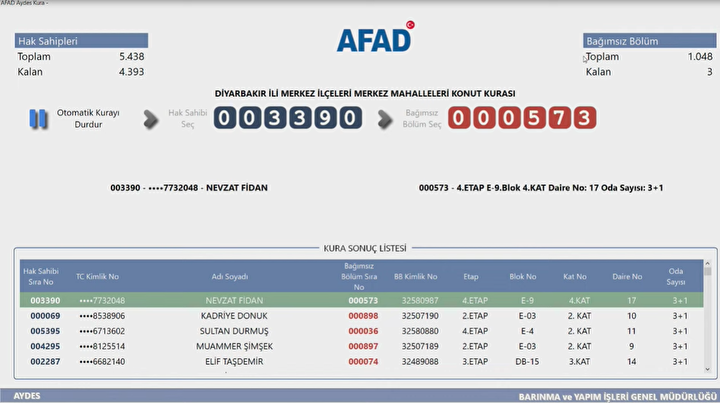The width and height of the screenshot is (720, 403).
Task: Sort by "Adı Soyadı" column header
Action: point(231,276)
